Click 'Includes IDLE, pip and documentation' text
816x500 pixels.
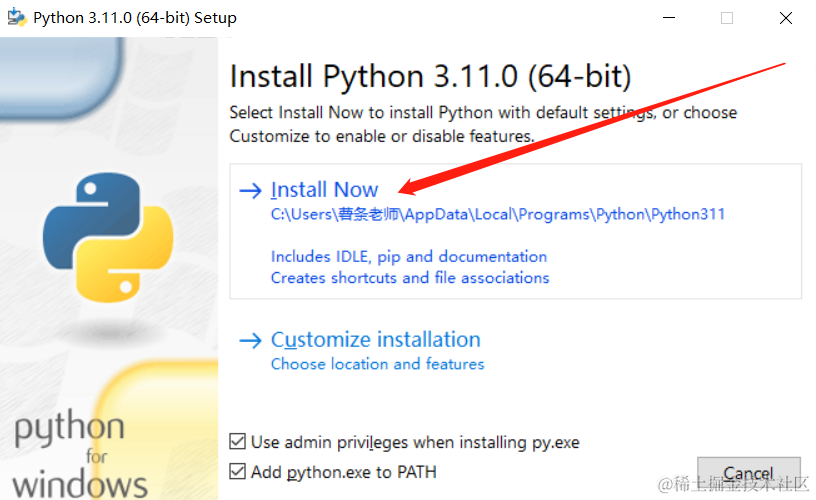pyautogui.click(x=409, y=257)
